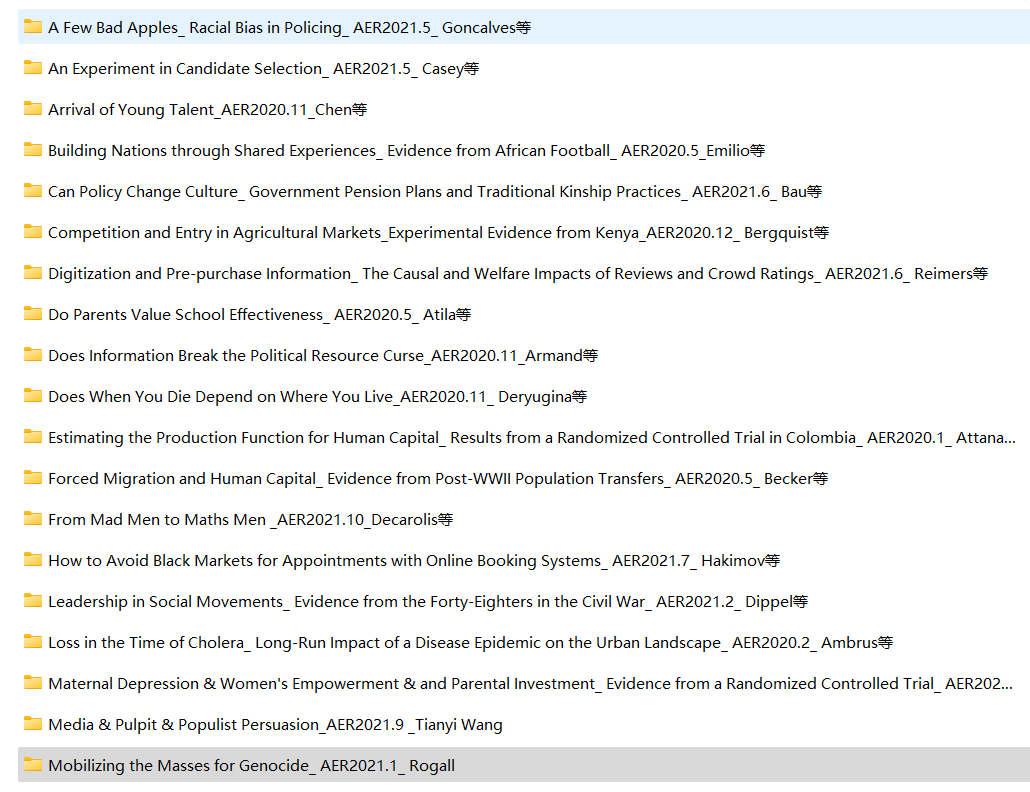This screenshot has width=1030, height=792.
Task: Click folder icon for Loss in the Time of Cholera
Action: click(x=33, y=642)
